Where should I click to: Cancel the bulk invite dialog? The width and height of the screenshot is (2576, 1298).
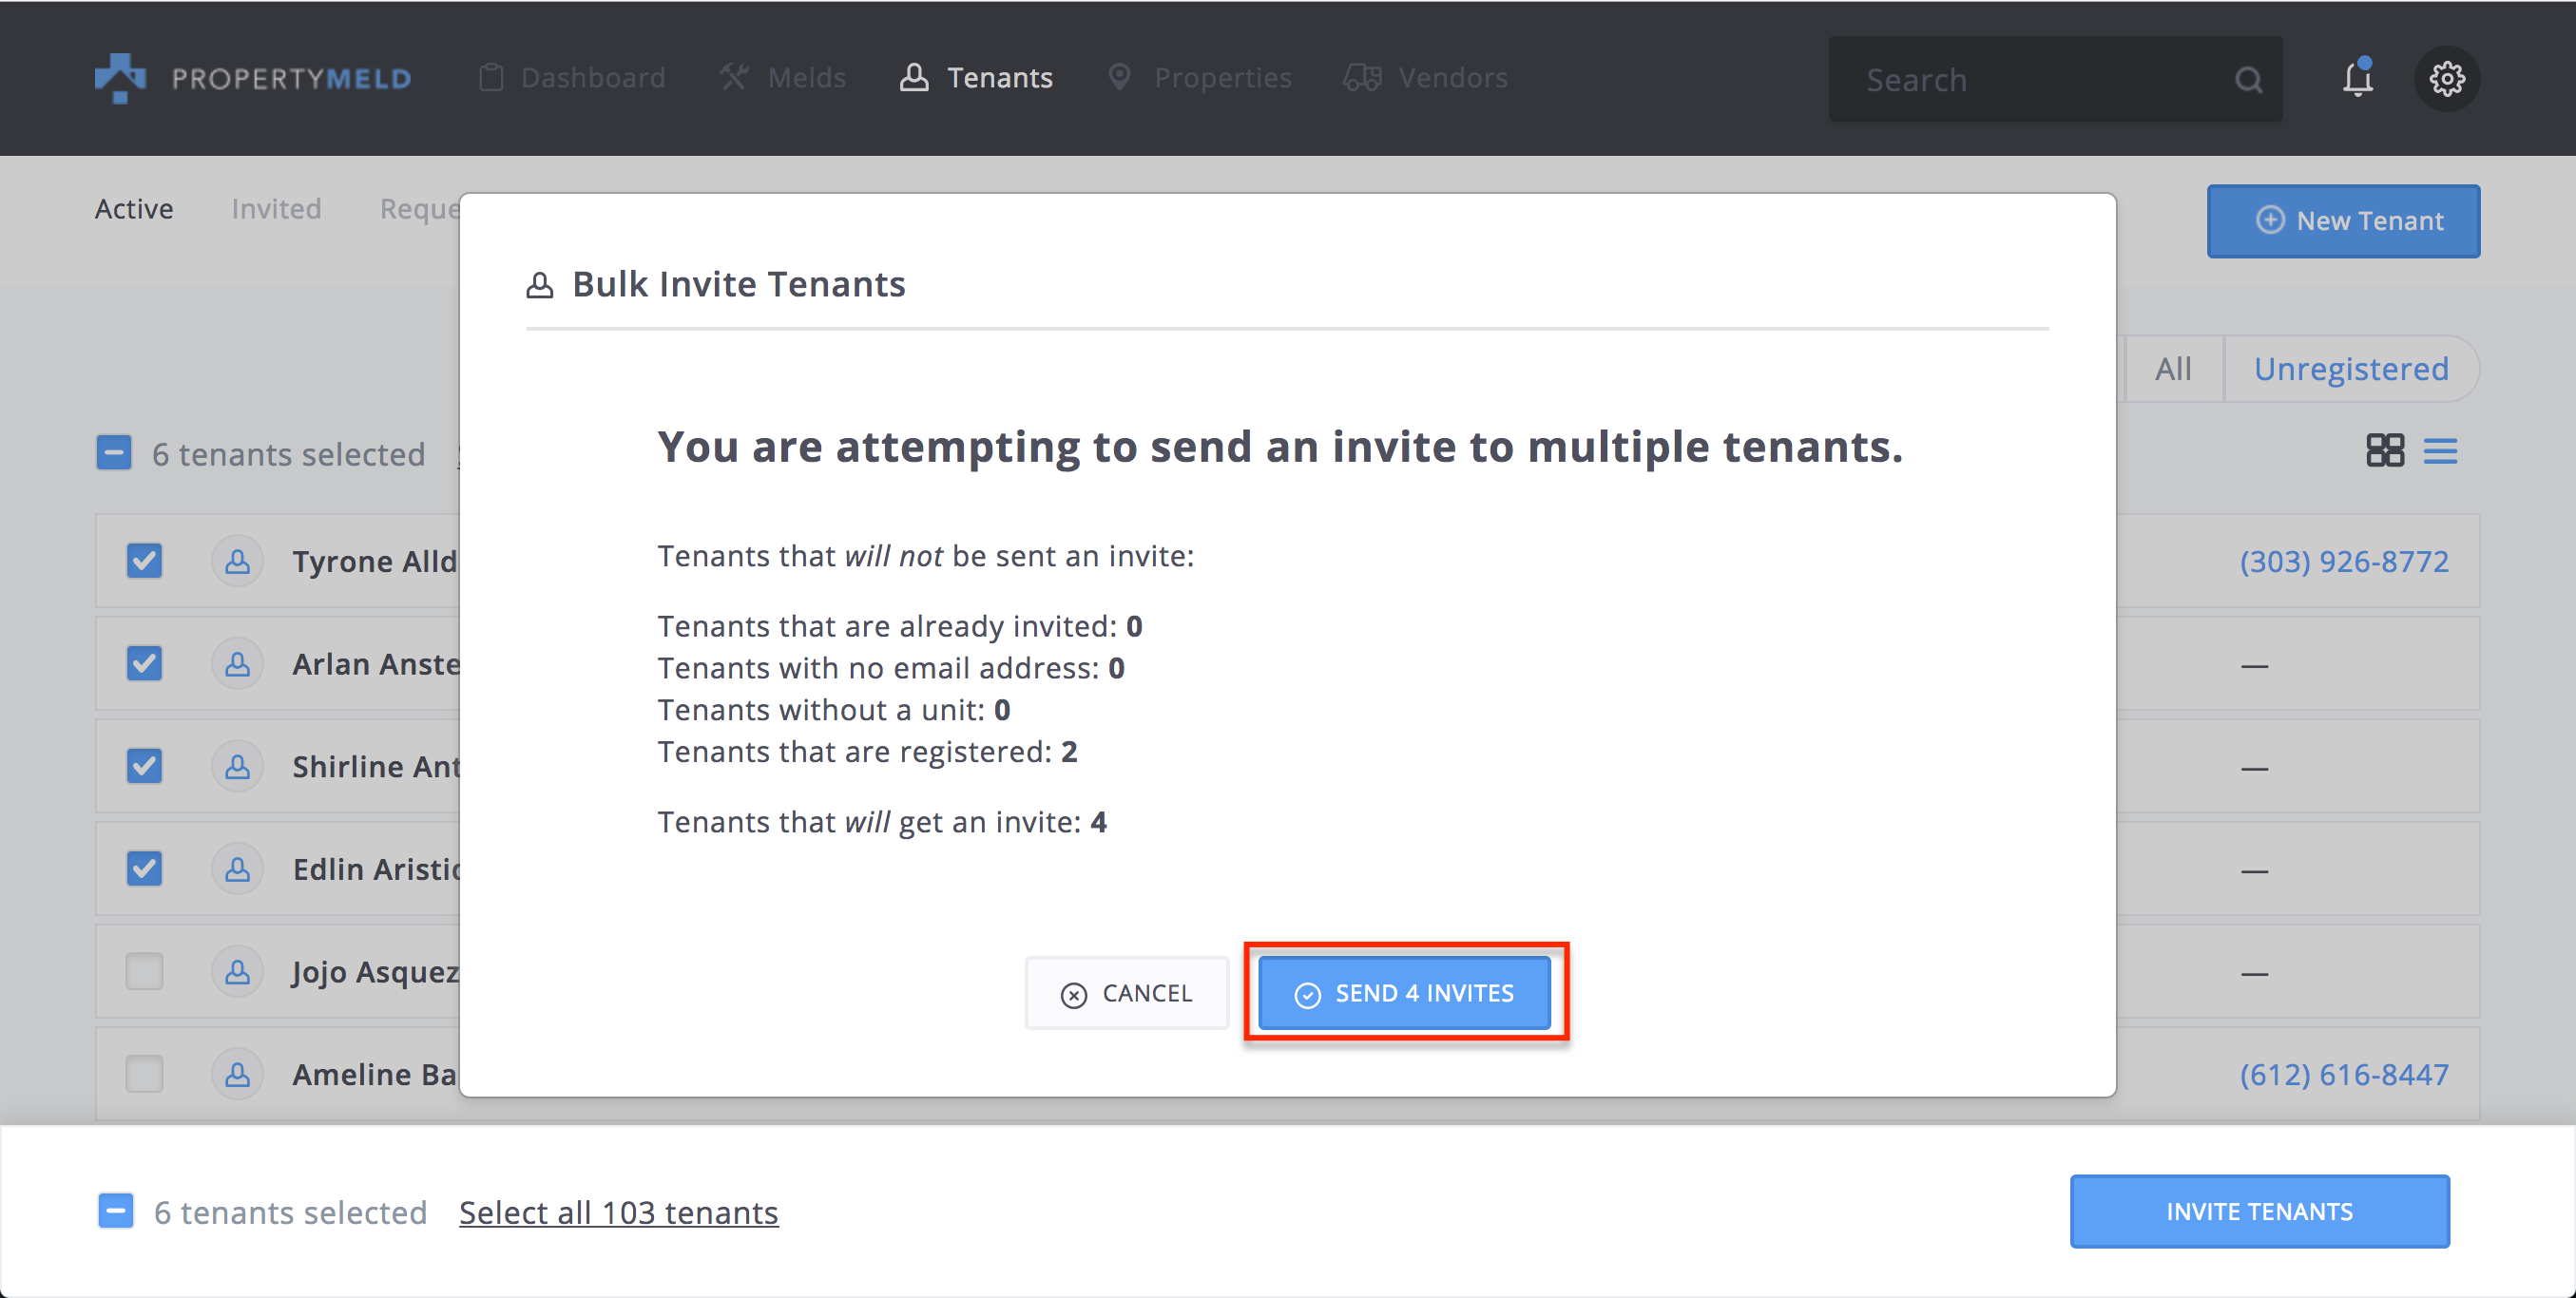[x=1126, y=993]
